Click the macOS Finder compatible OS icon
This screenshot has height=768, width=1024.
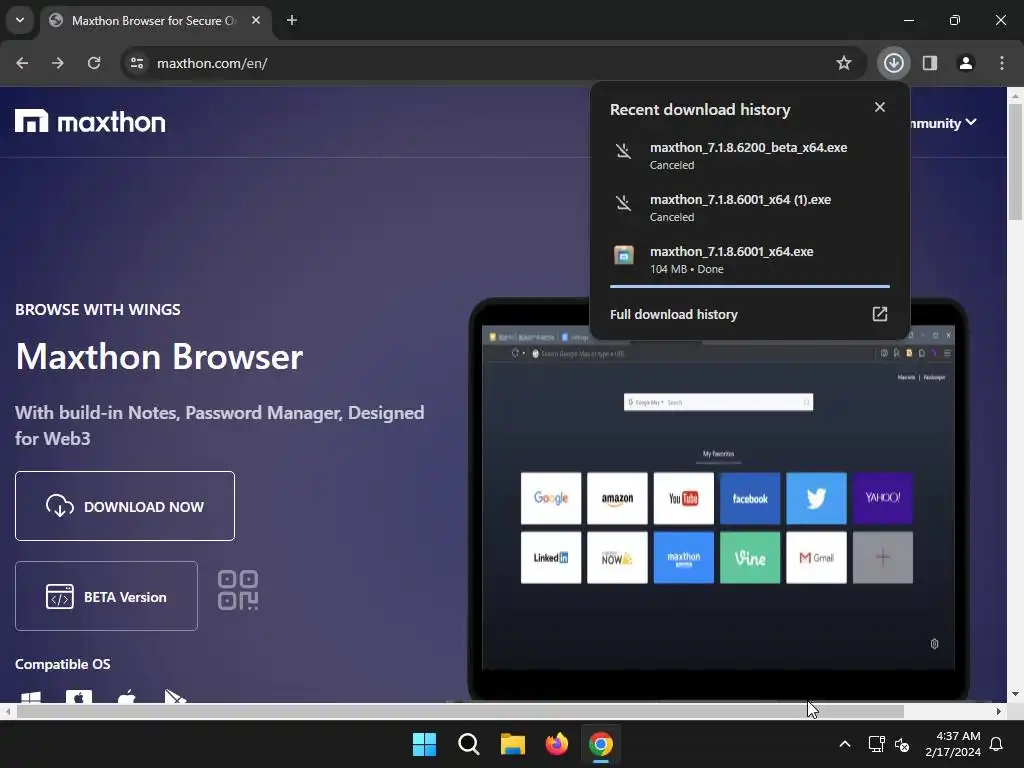(79, 696)
